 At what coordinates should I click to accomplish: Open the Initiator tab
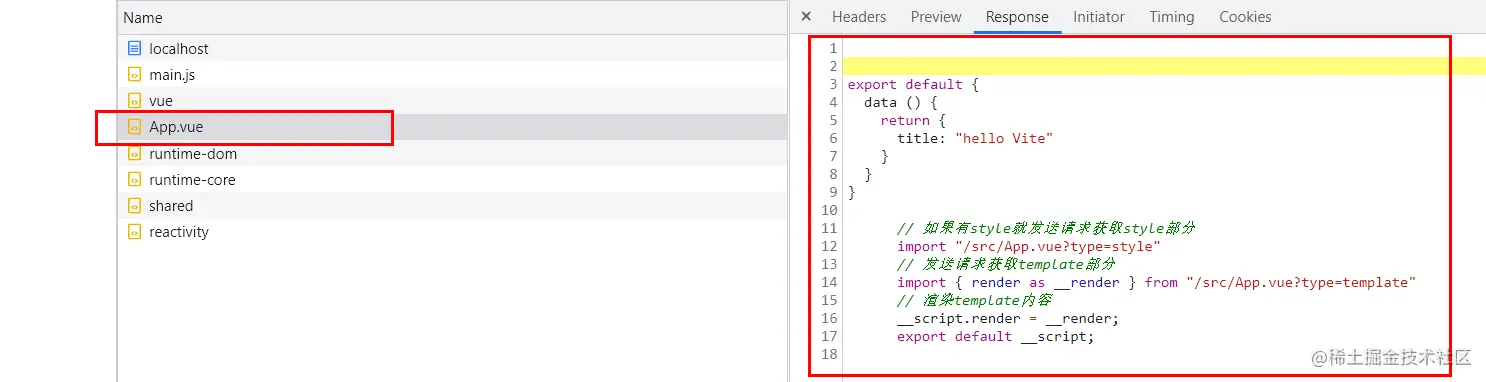pyautogui.click(x=1099, y=17)
